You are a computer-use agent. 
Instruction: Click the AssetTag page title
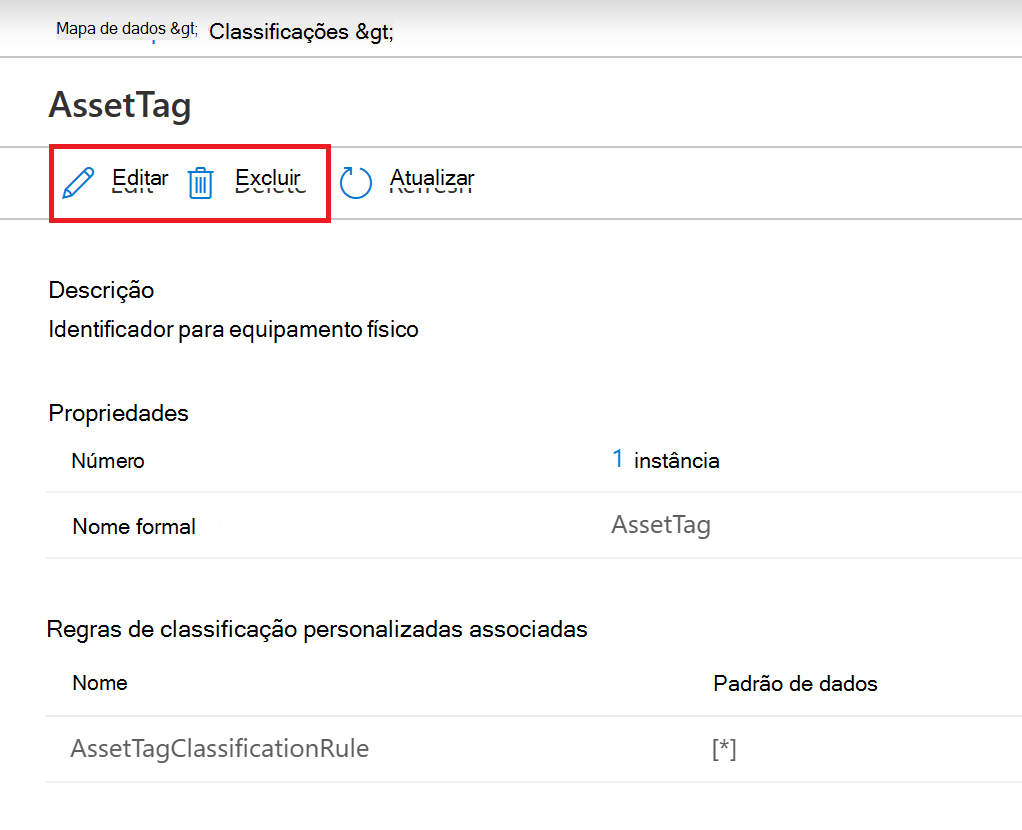tap(120, 105)
